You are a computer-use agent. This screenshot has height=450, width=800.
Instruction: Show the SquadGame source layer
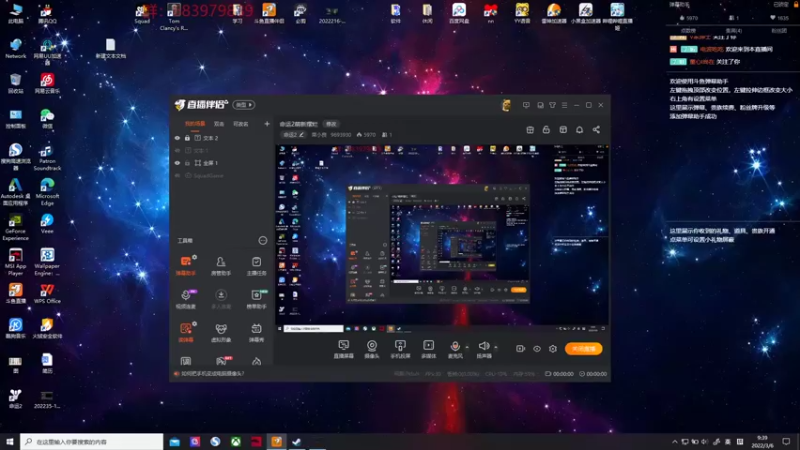(178, 176)
